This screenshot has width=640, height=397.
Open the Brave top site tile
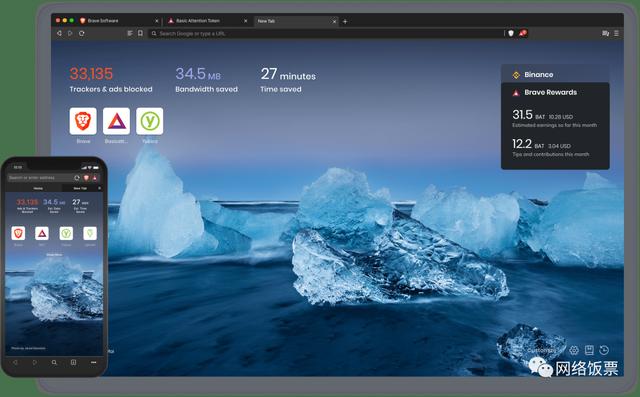click(x=83, y=121)
